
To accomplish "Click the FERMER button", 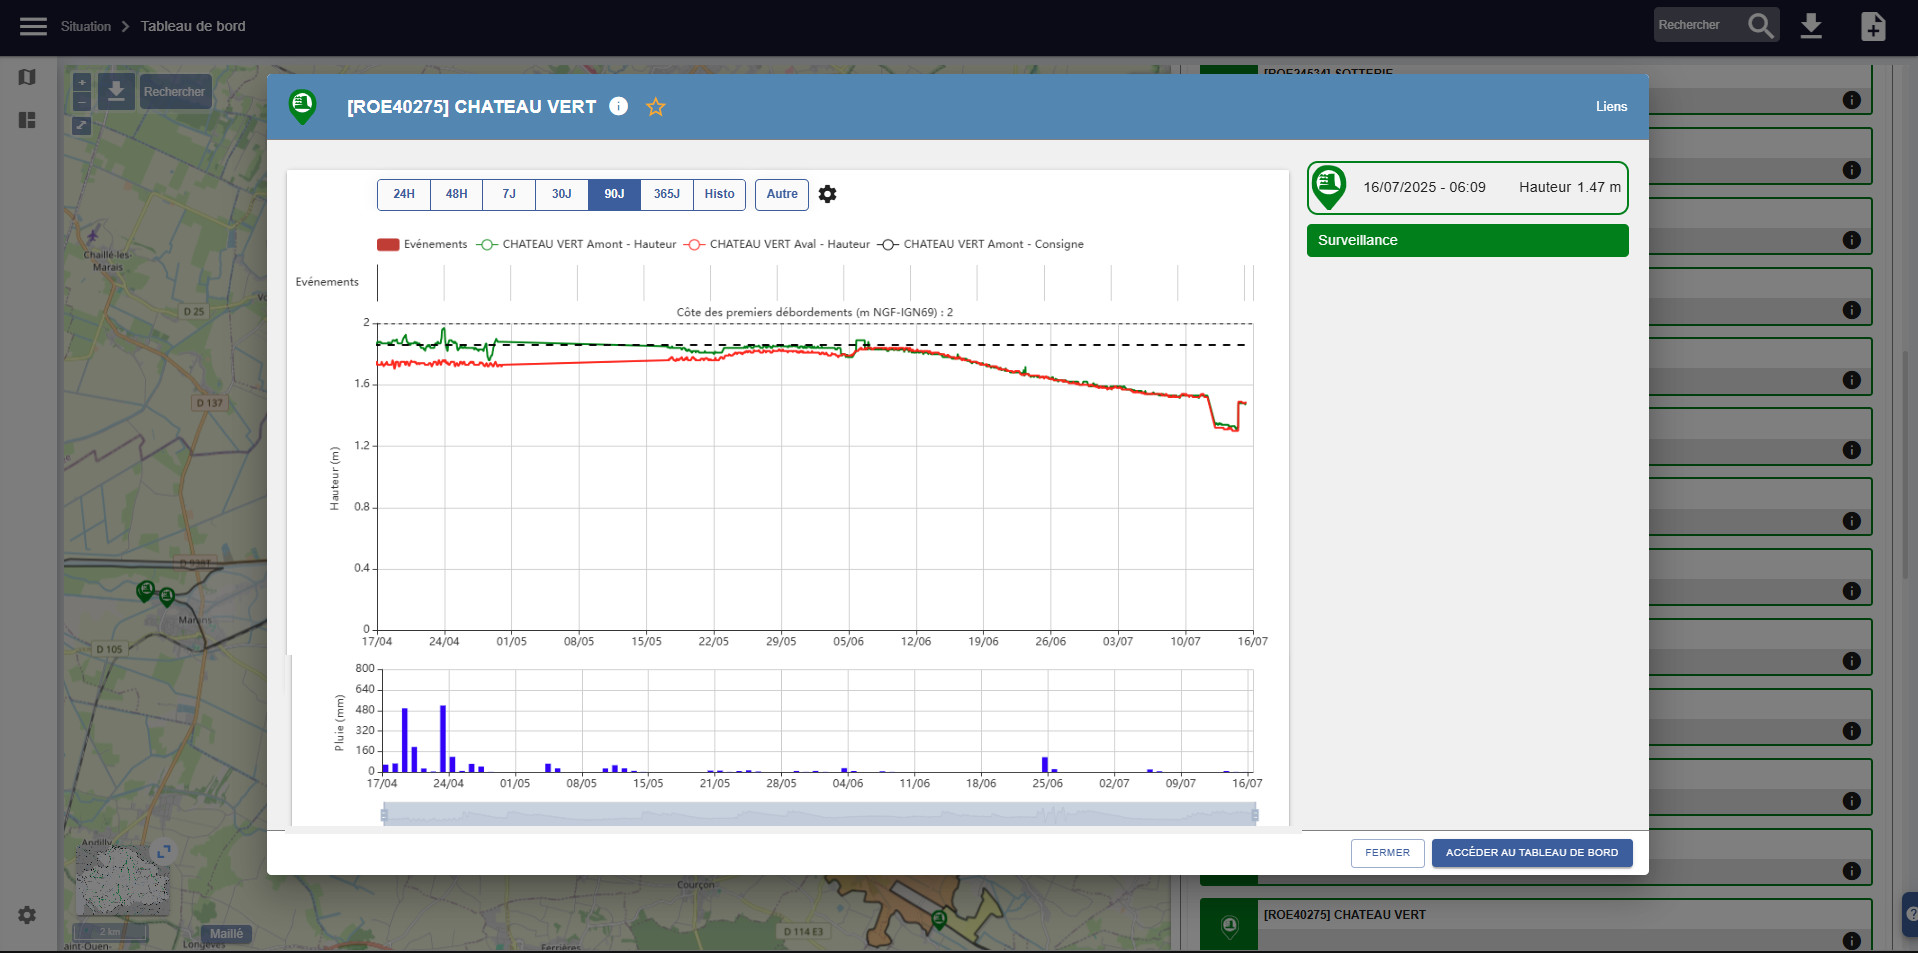I will 1387,853.
